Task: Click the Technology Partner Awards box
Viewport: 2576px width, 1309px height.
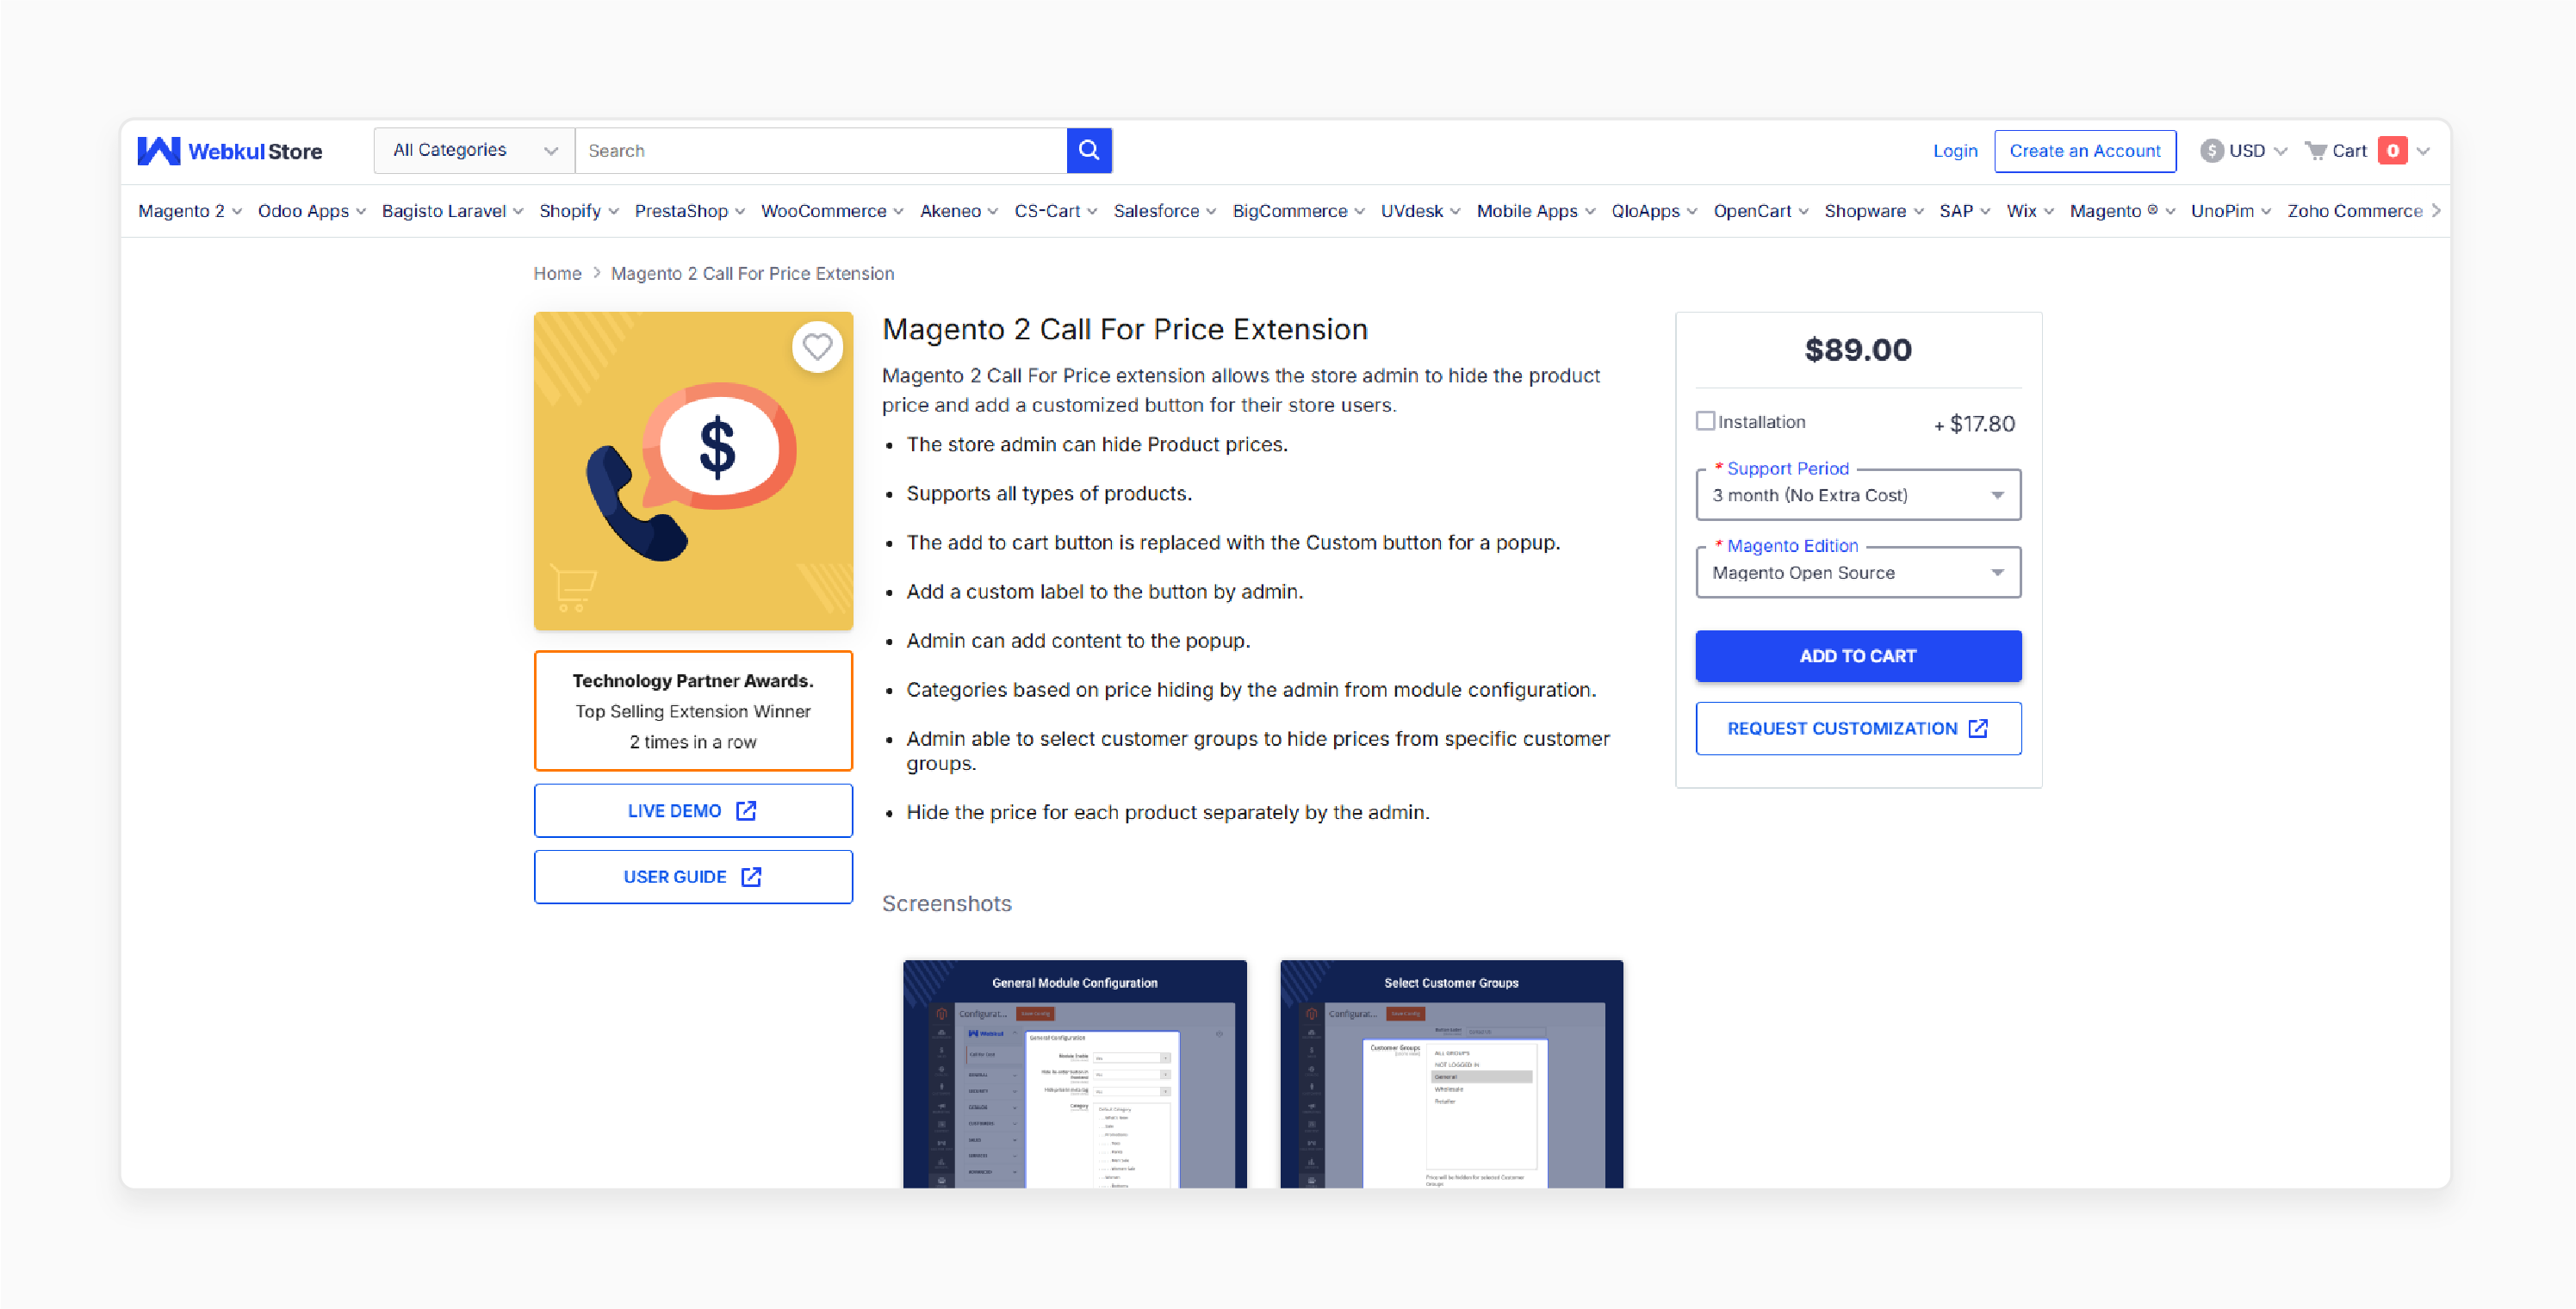Action: click(693, 710)
